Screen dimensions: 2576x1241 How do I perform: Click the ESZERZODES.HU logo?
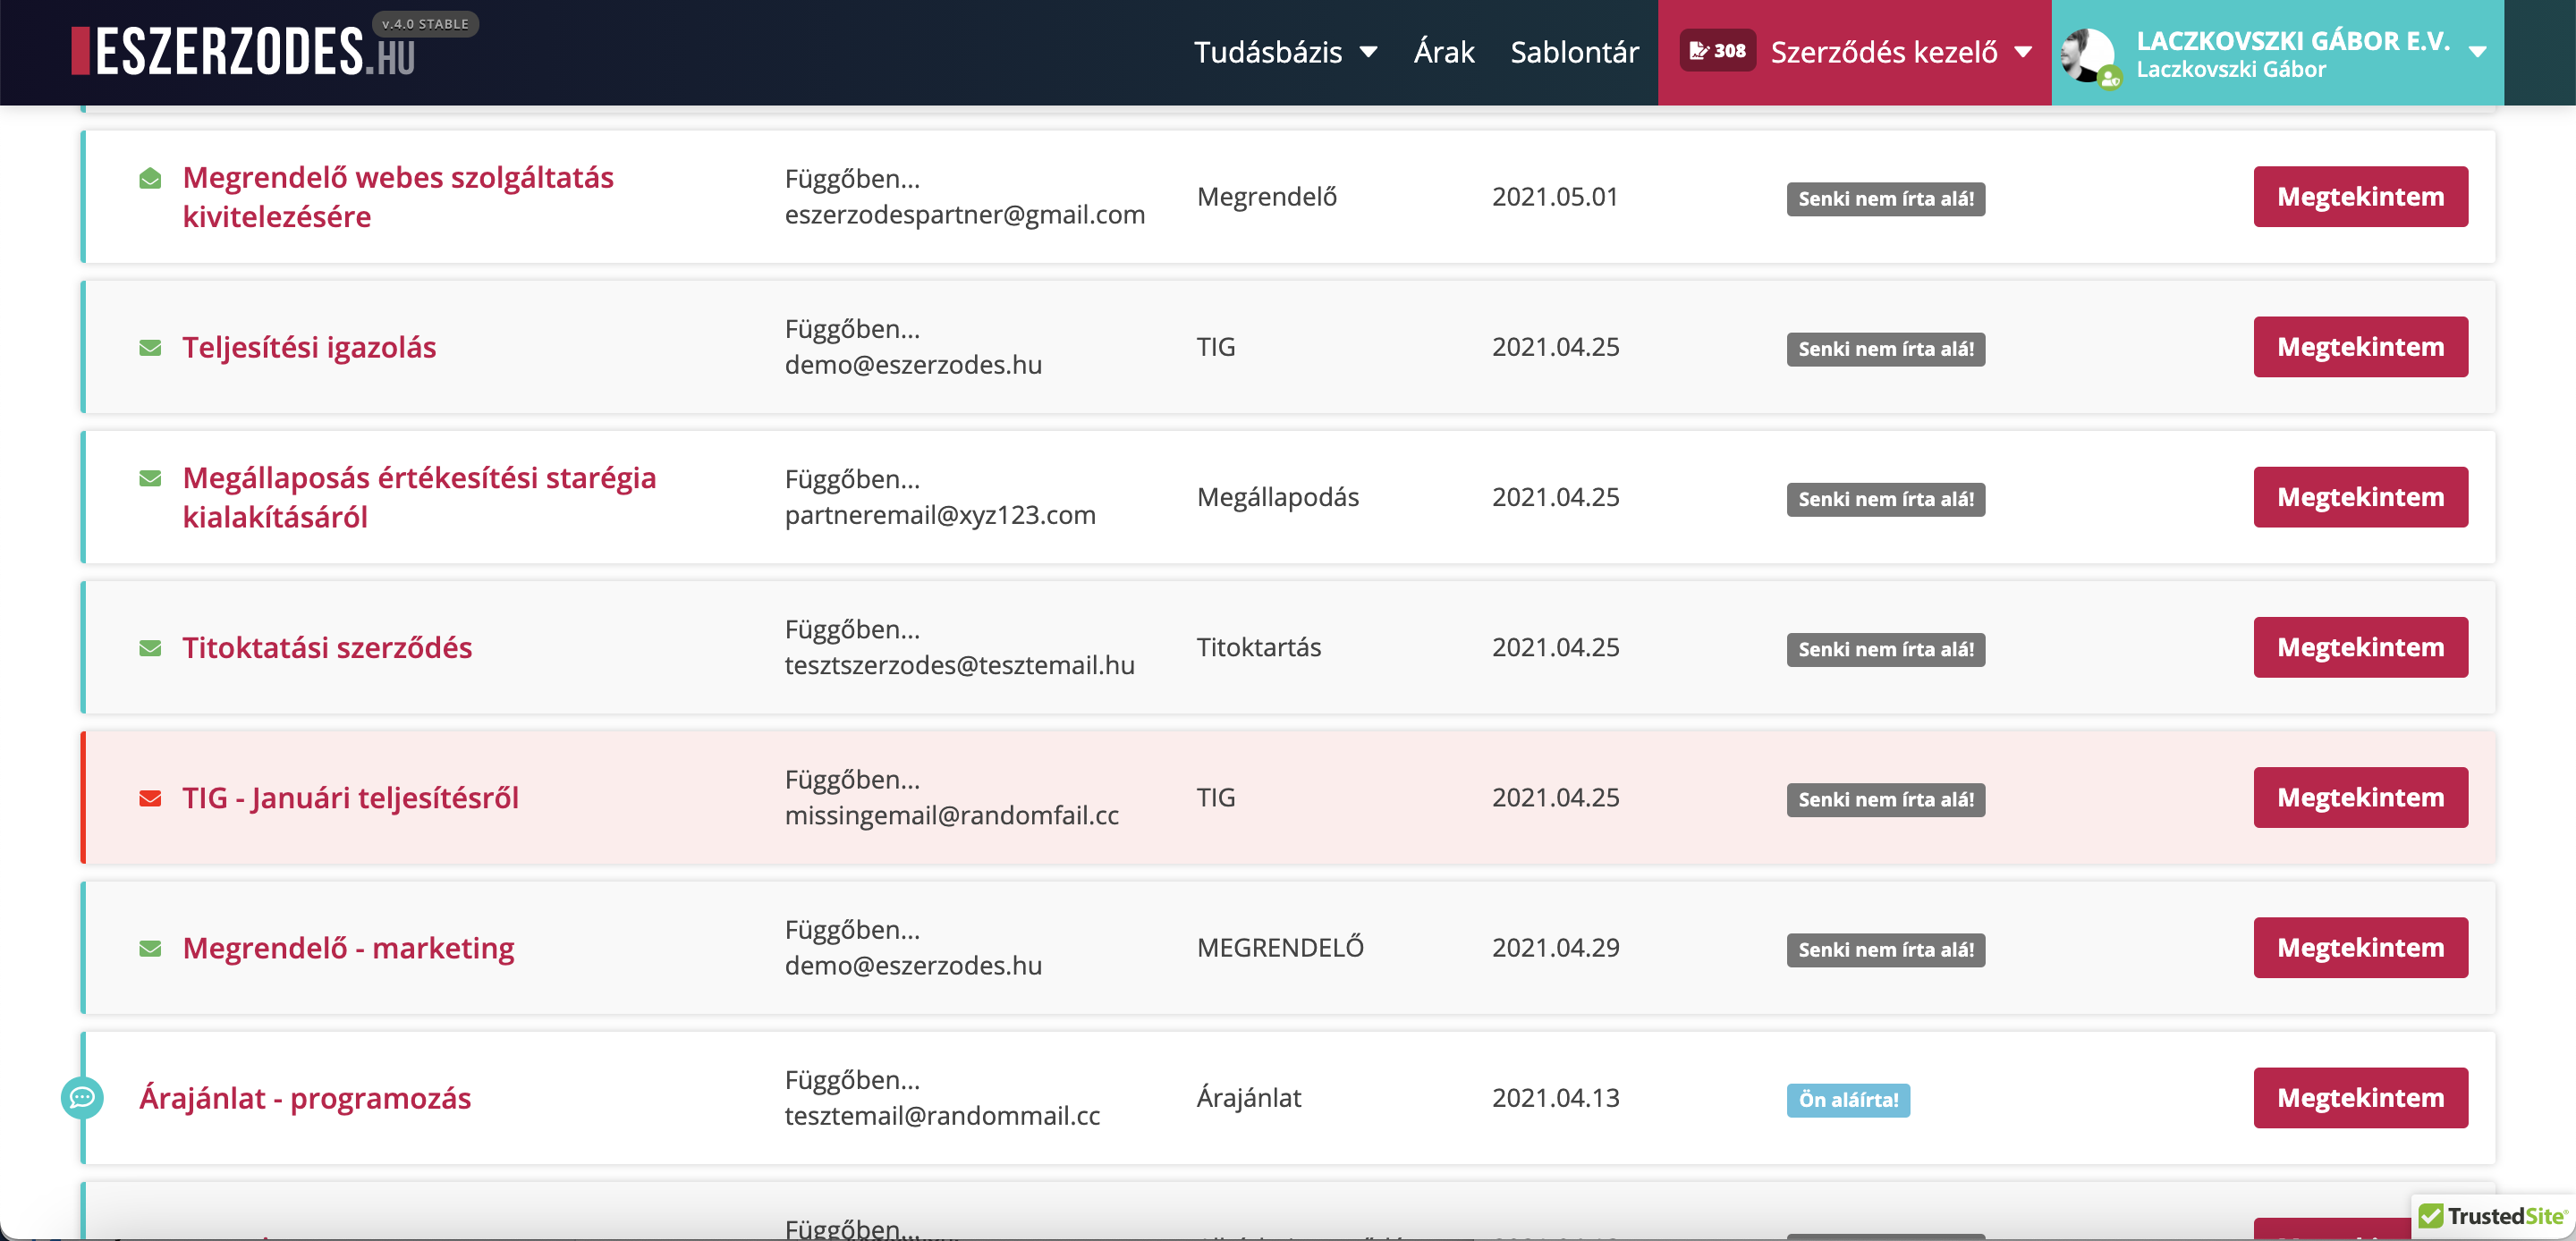pyautogui.click(x=245, y=52)
